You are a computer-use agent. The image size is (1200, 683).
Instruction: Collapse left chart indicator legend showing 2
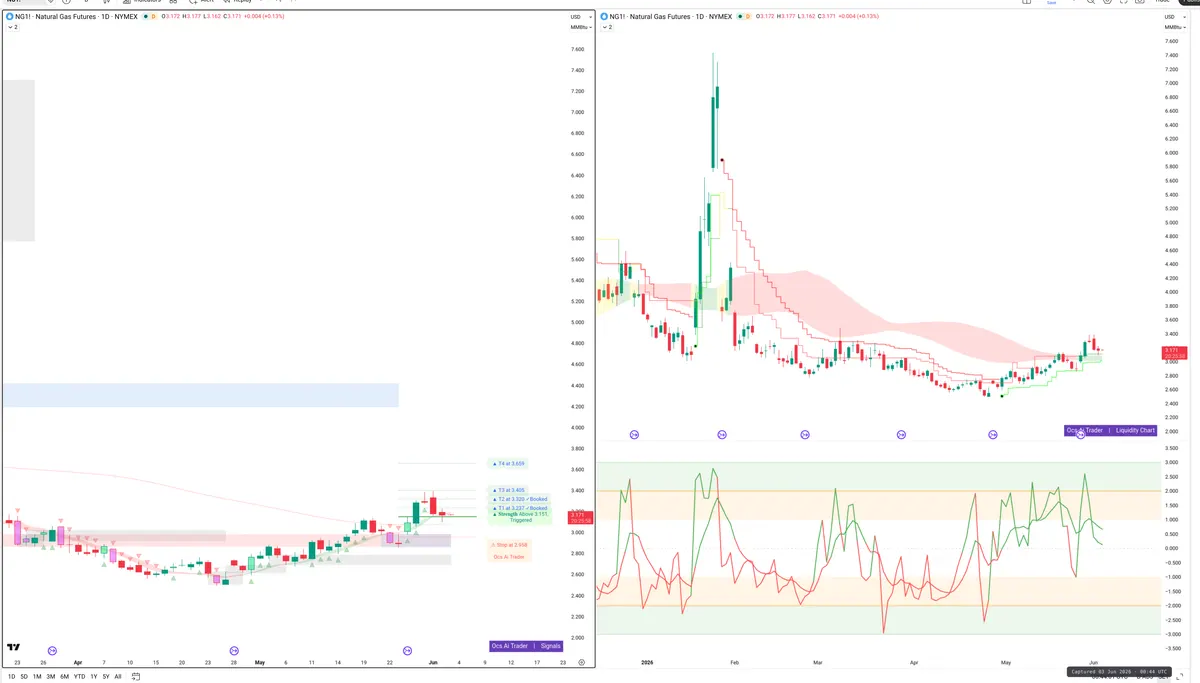(13, 27)
